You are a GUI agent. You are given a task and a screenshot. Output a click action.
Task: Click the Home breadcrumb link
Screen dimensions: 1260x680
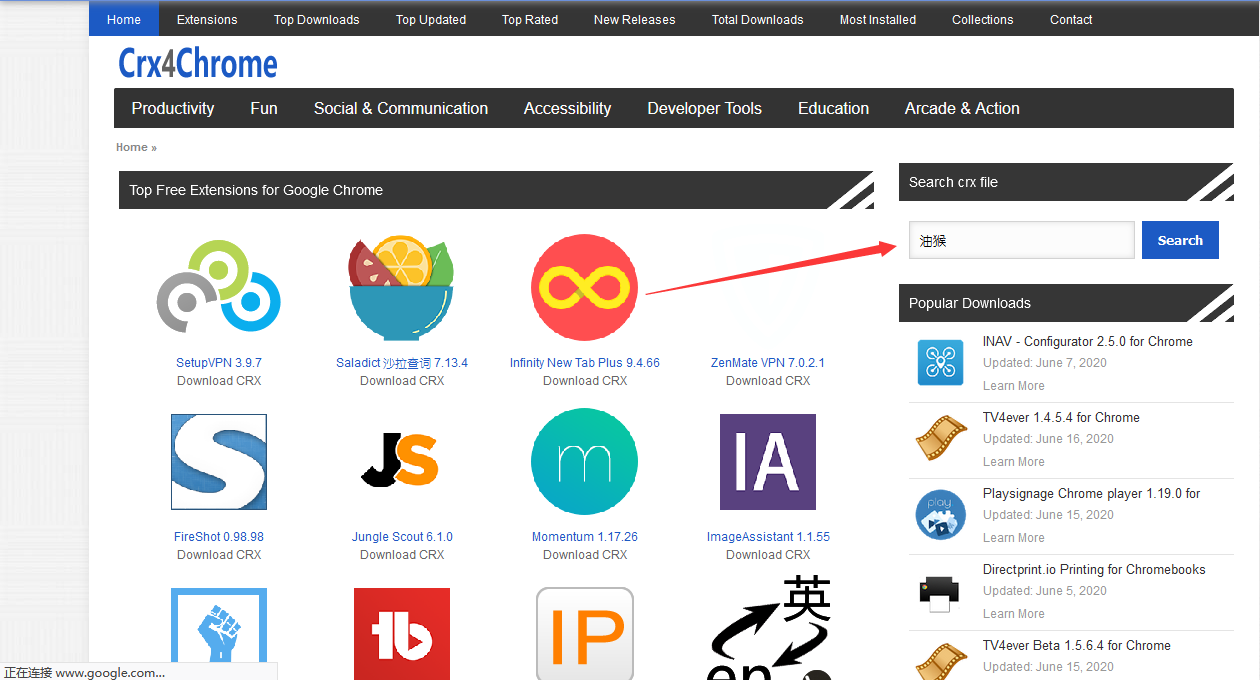pyautogui.click(x=132, y=147)
